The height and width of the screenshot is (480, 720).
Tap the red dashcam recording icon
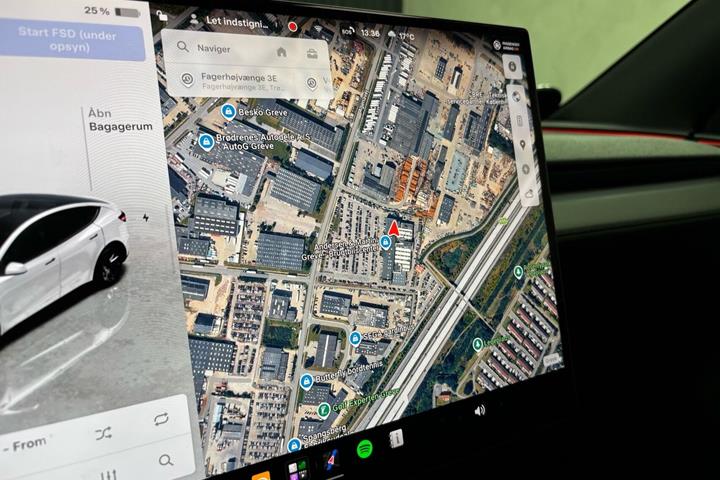[292, 27]
